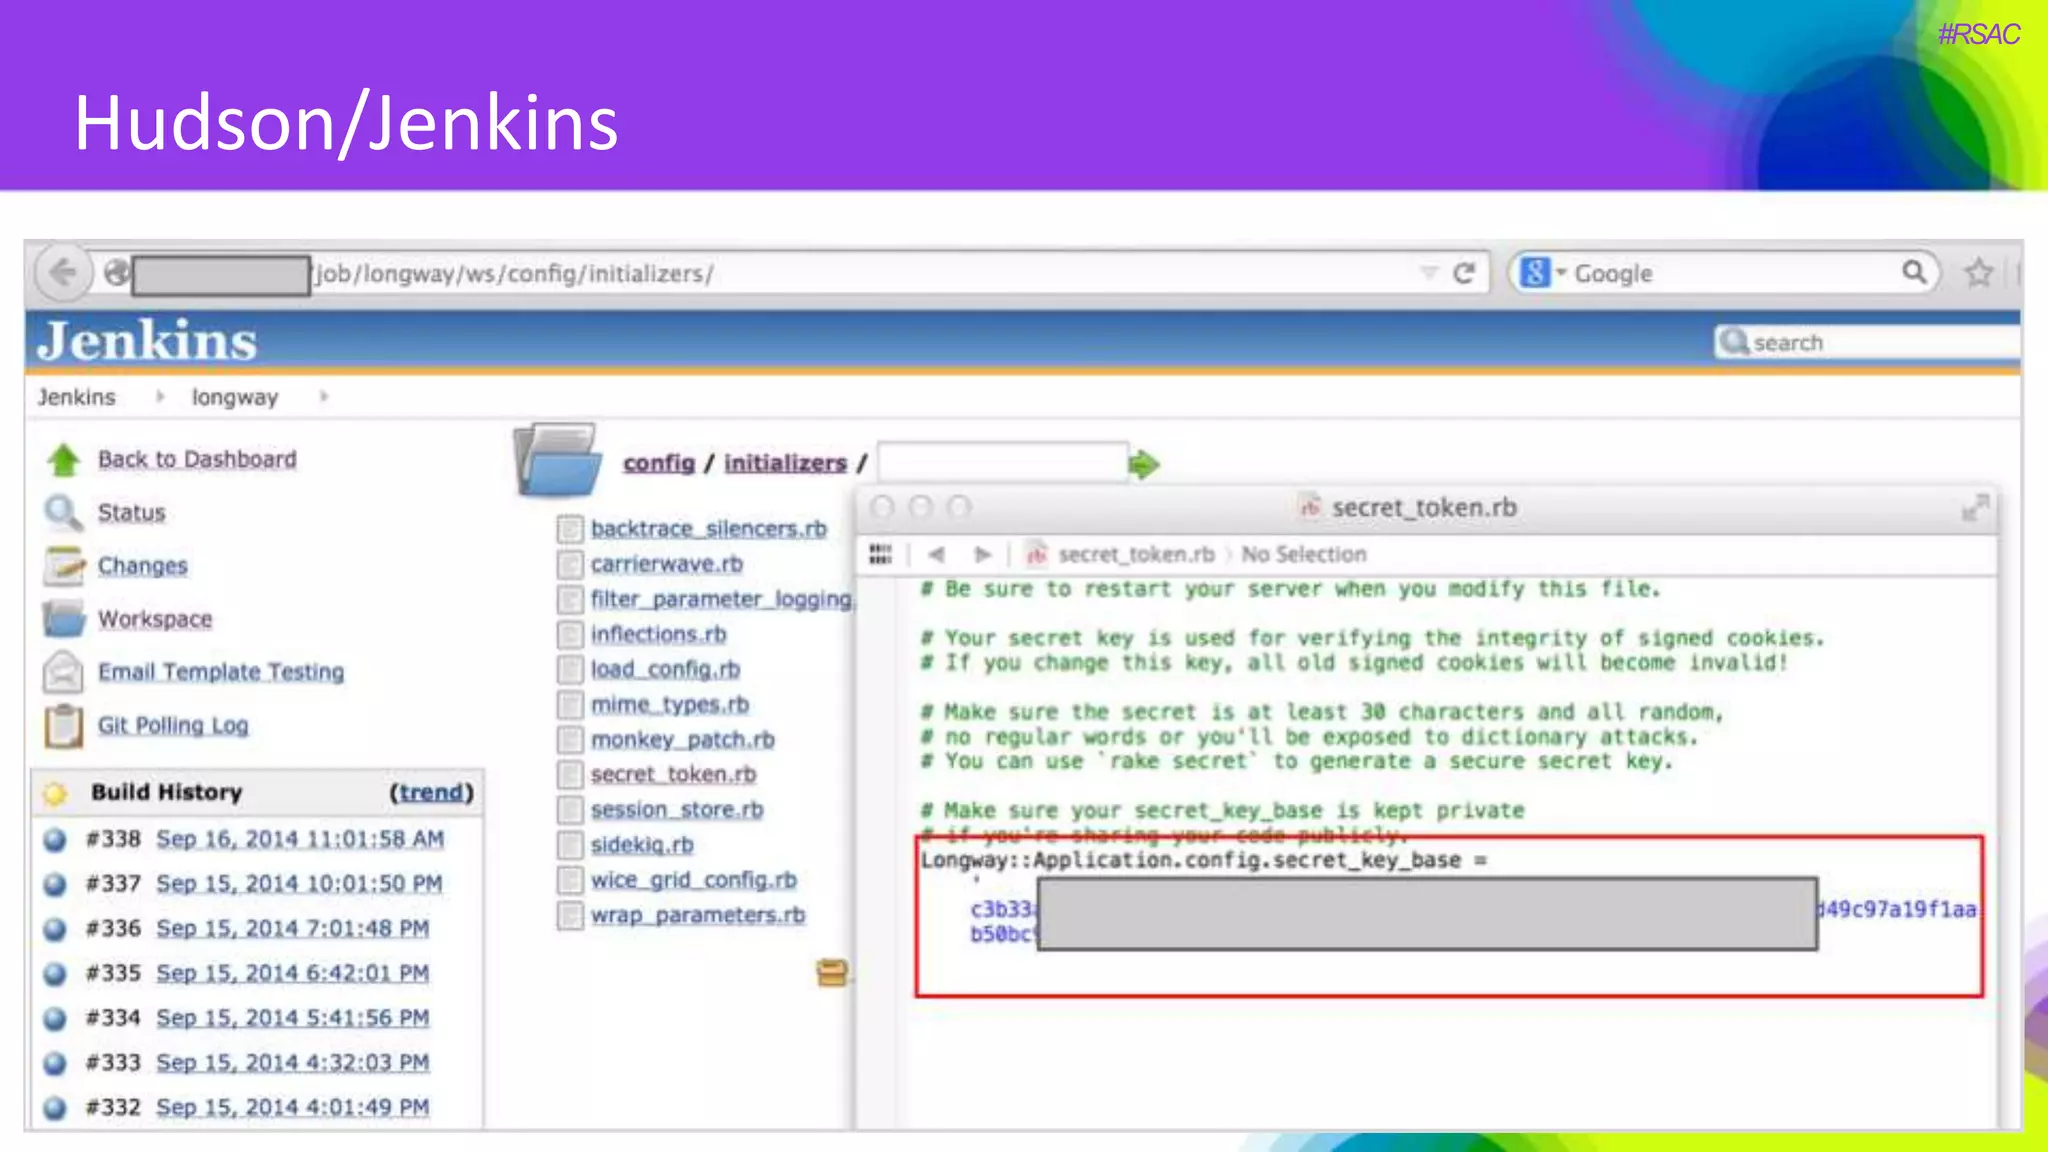
Task: Click build #335 blue status ball
Action: (55, 973)
